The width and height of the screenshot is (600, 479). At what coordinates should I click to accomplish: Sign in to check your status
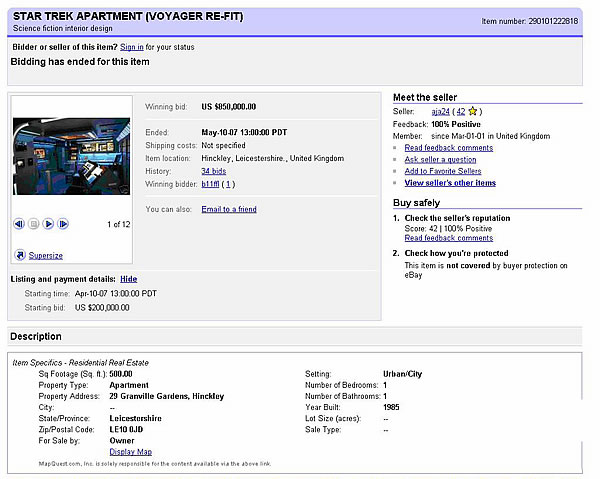pyautogui.click(x=130, y=47)
